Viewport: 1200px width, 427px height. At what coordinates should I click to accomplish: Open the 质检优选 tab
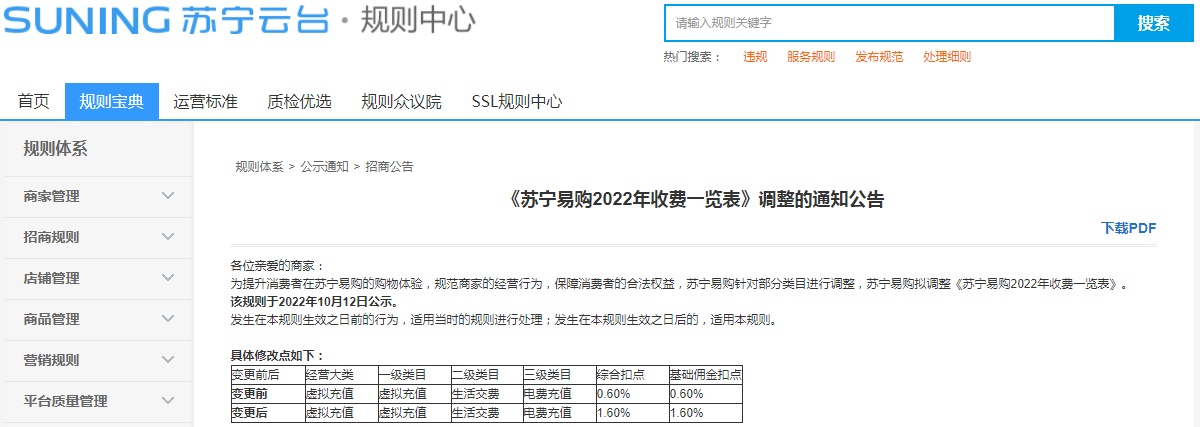point(299,101)
